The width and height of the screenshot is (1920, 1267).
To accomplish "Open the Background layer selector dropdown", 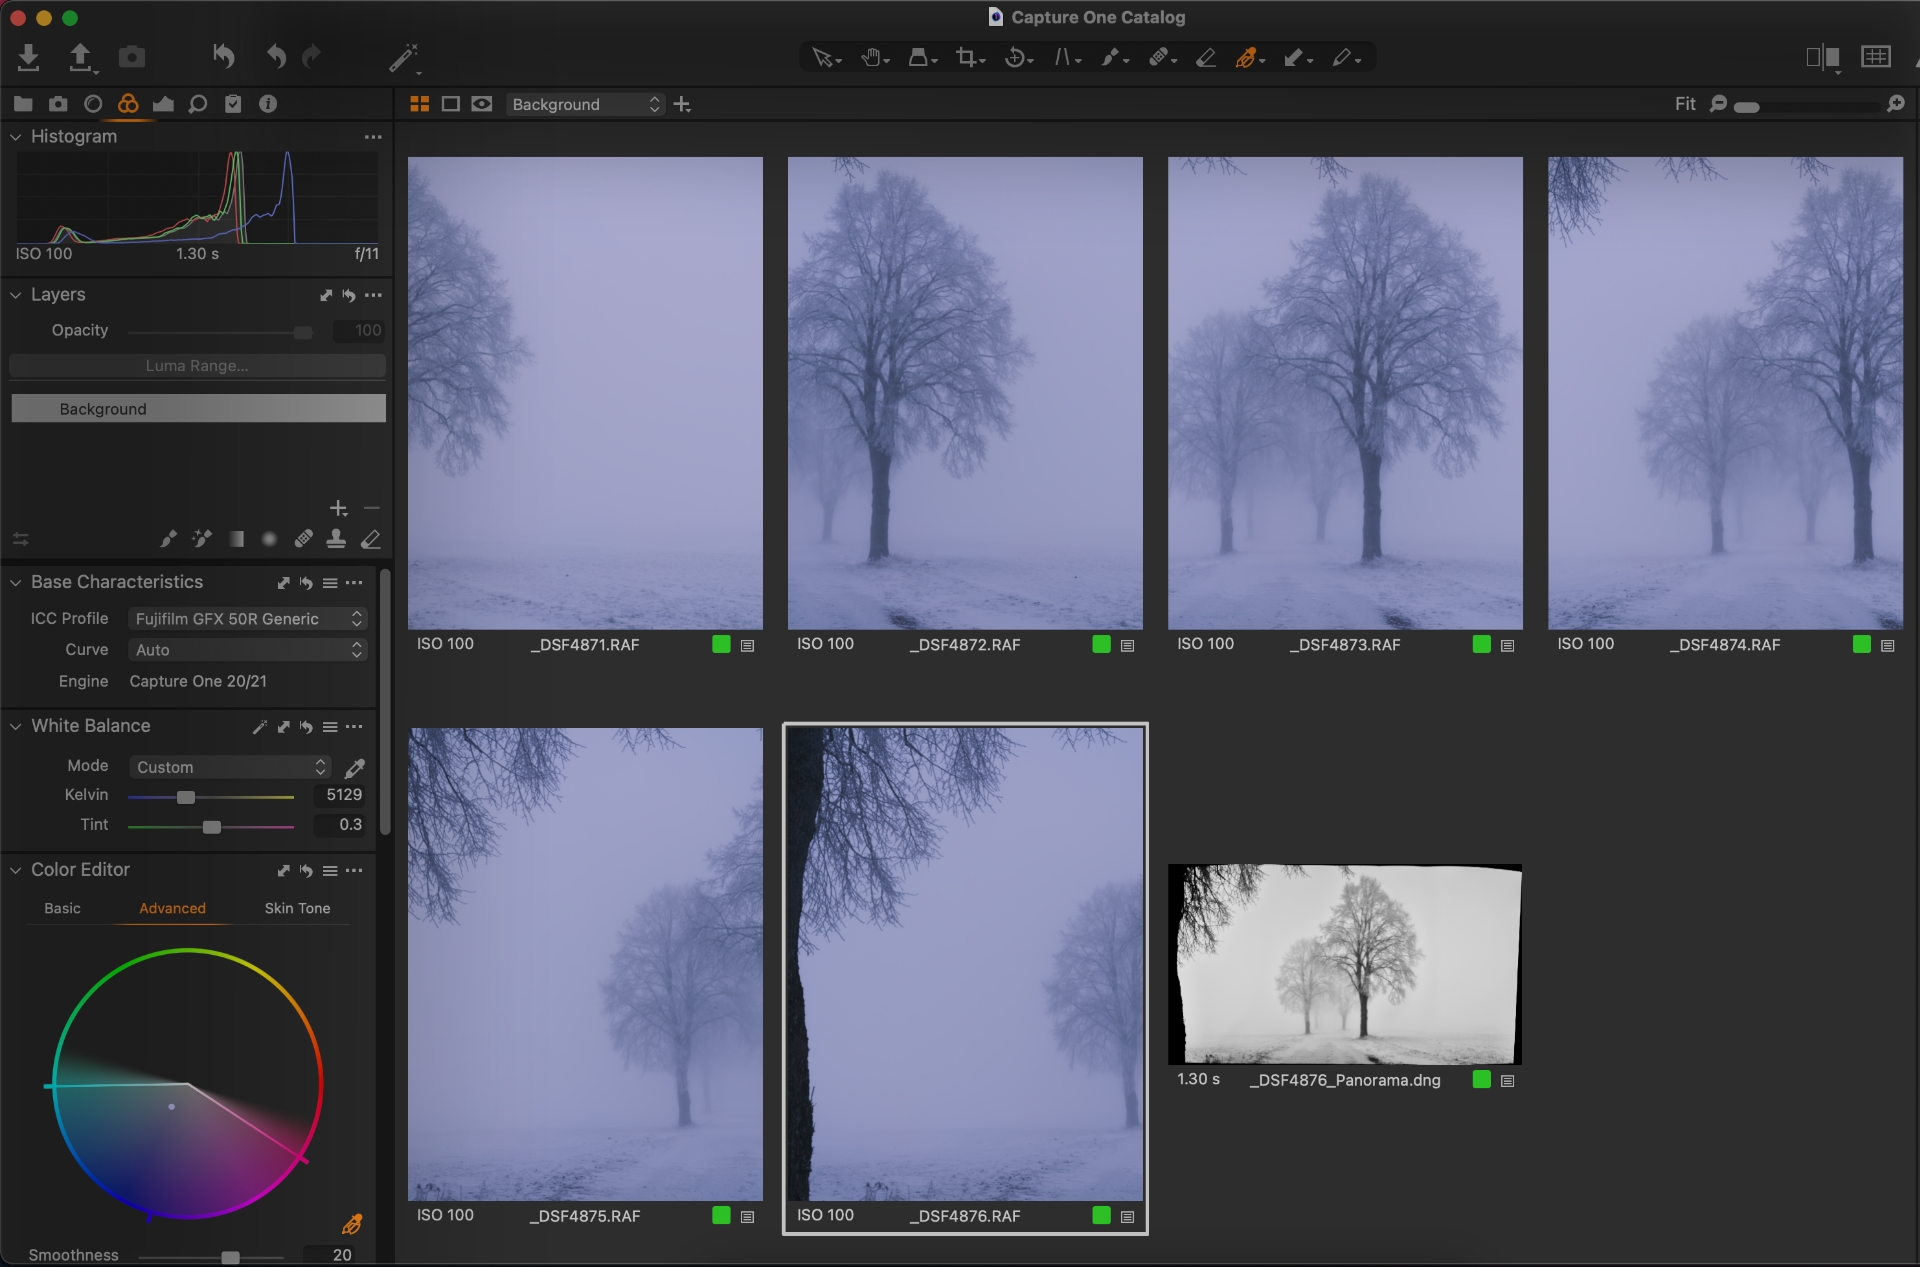I will click(585, 104).
